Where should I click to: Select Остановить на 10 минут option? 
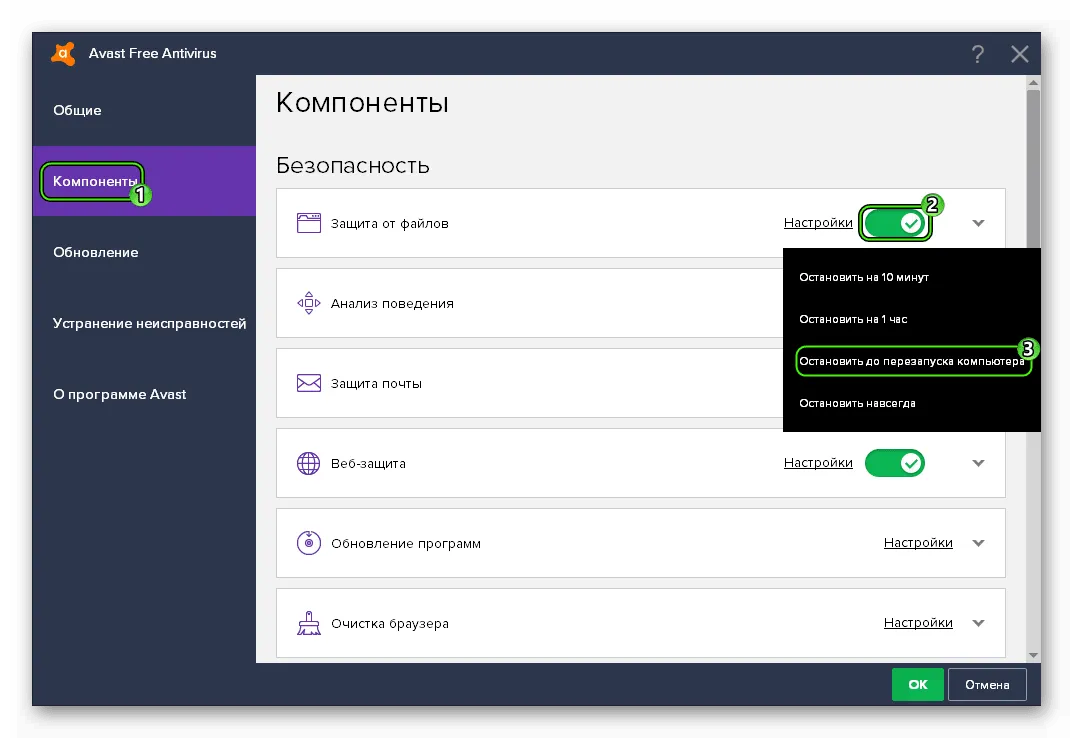point(864,277)
